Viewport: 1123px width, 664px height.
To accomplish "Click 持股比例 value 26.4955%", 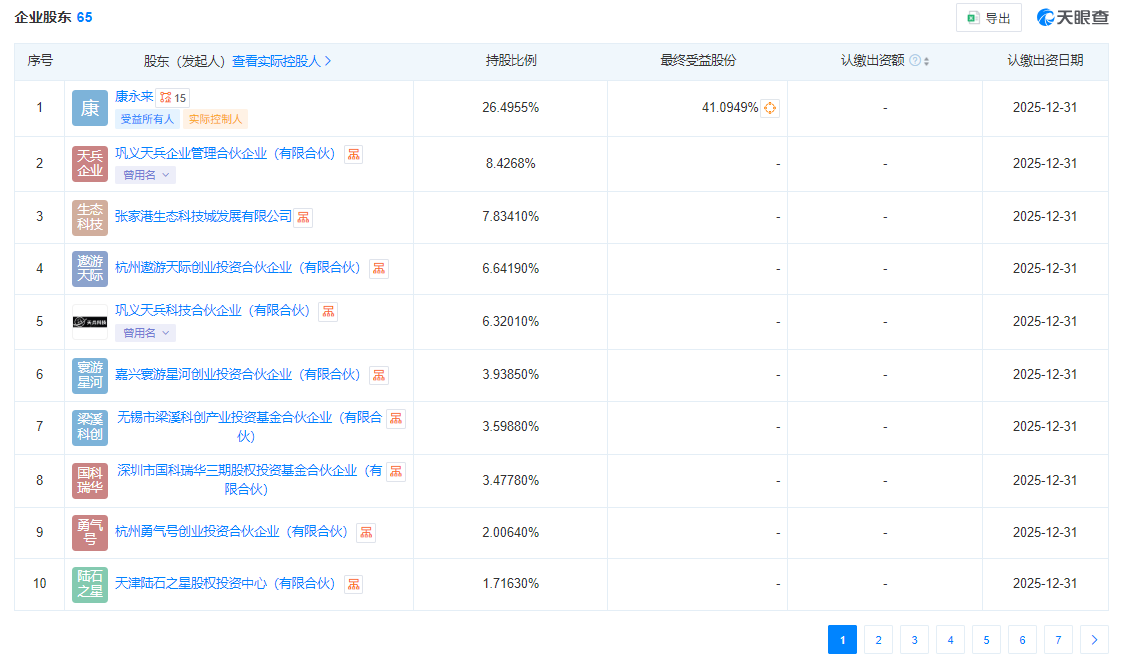I will pyautogui.click(x=510, y=107).
